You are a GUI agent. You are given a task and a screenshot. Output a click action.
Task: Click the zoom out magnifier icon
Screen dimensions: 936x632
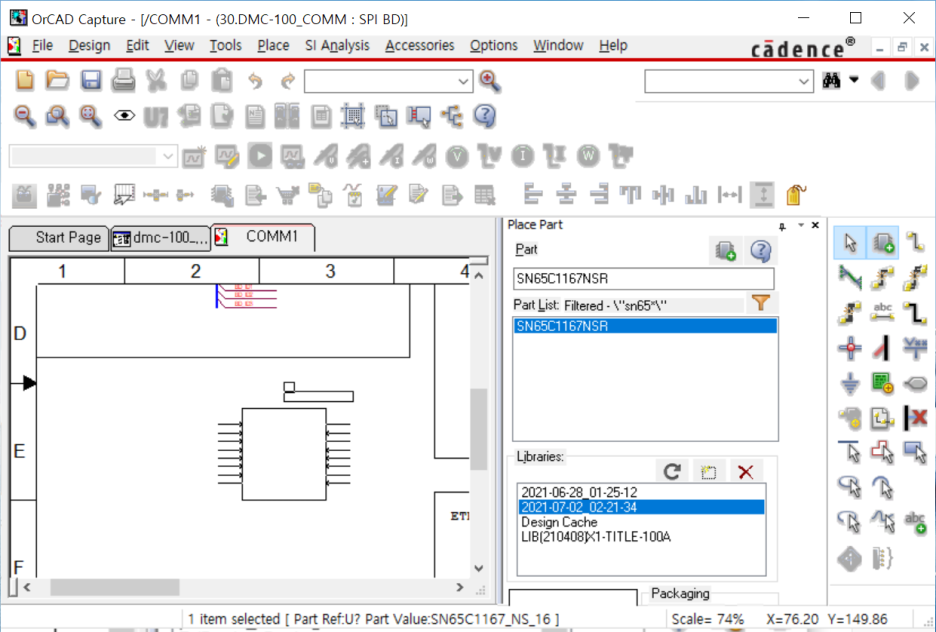click(24, 116)
